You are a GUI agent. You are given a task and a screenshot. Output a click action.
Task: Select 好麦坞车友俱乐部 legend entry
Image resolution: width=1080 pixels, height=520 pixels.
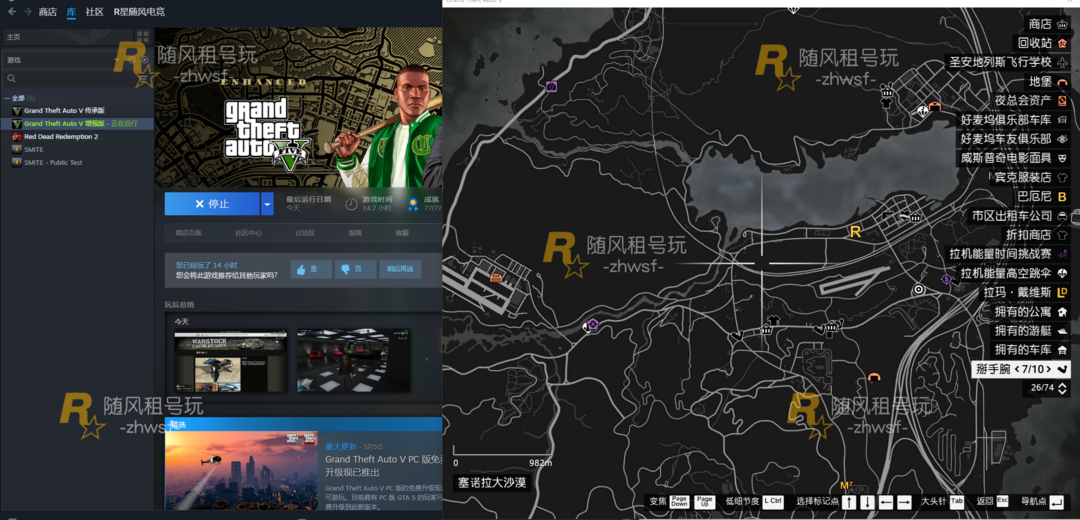(1014, 139)
